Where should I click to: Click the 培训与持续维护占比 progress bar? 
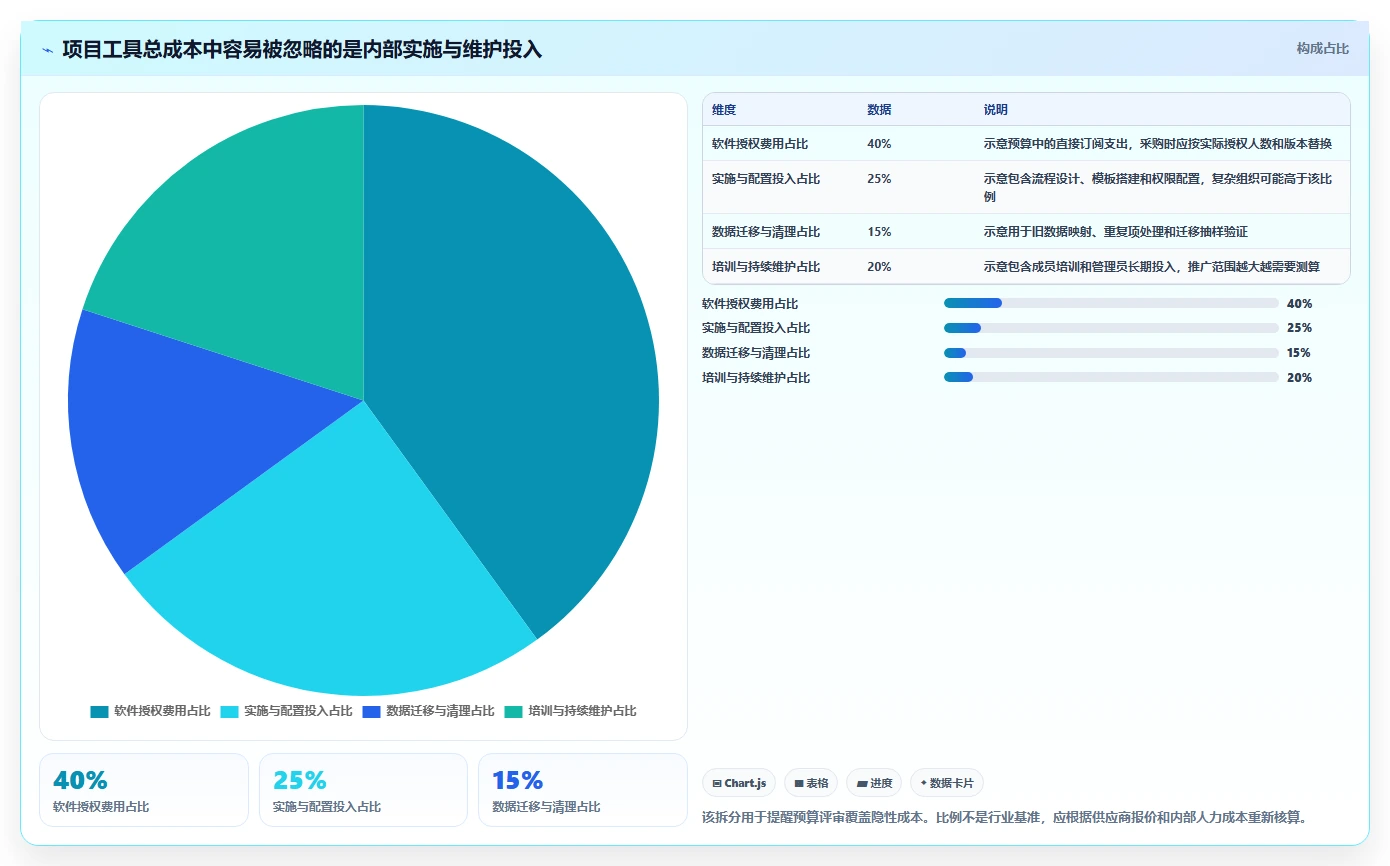click(x=1111, y=377)
